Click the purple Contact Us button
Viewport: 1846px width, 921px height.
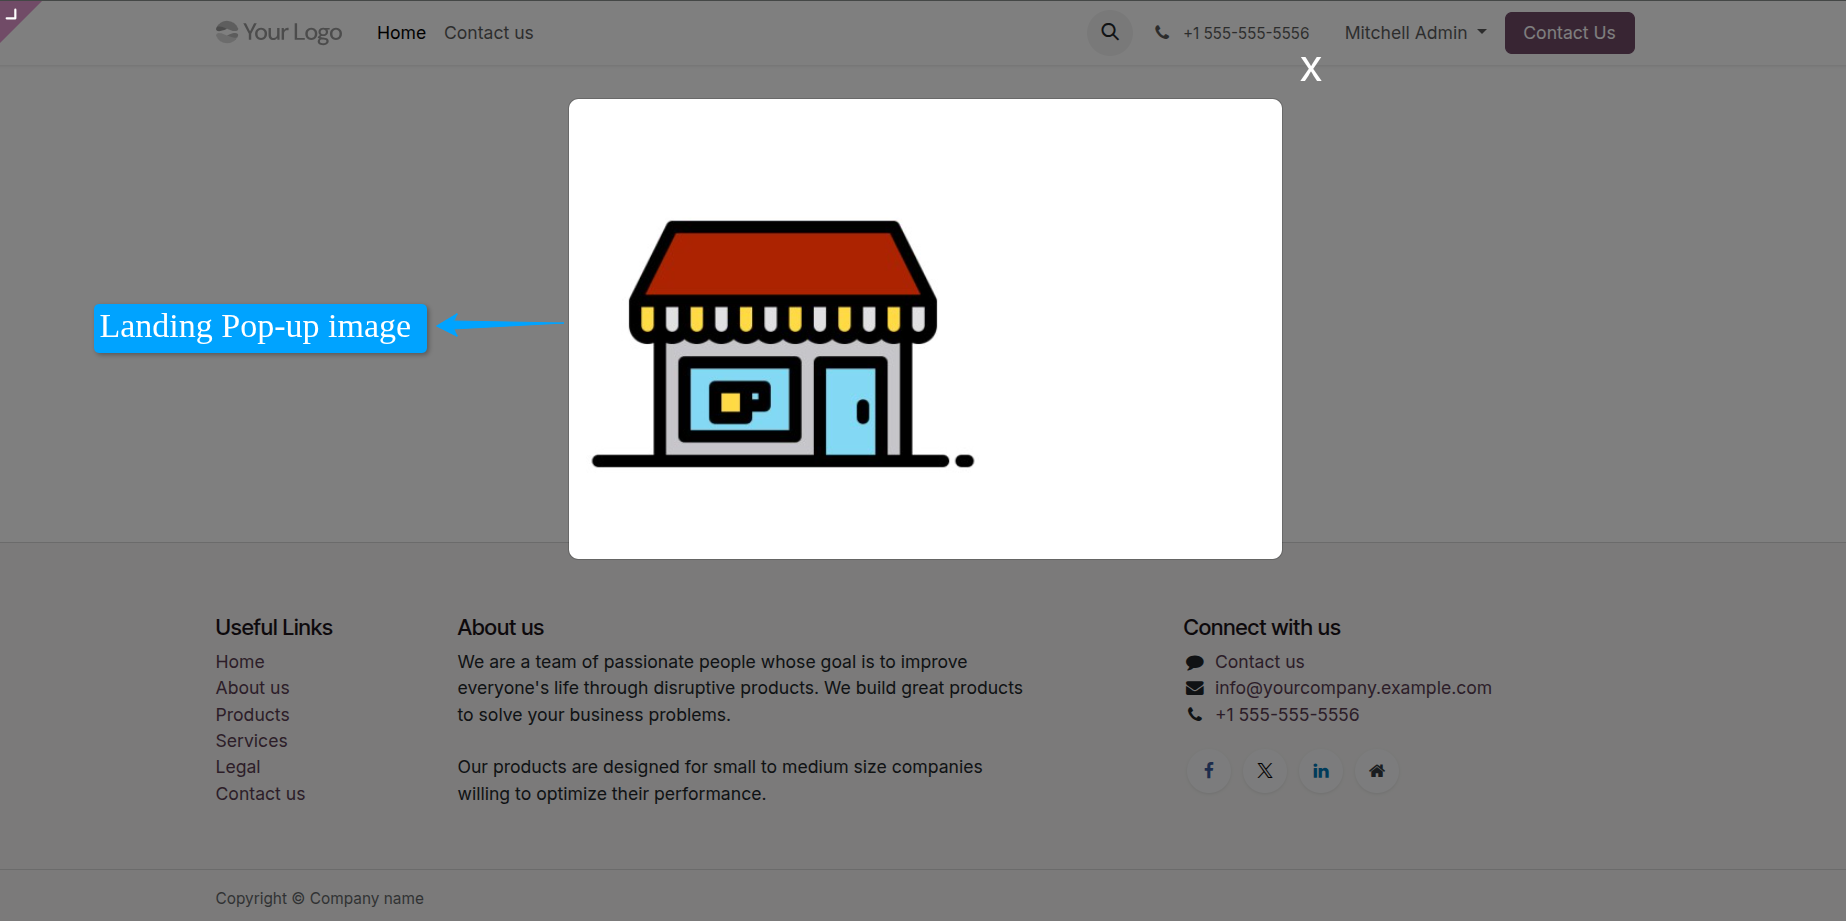[1569, 33]
